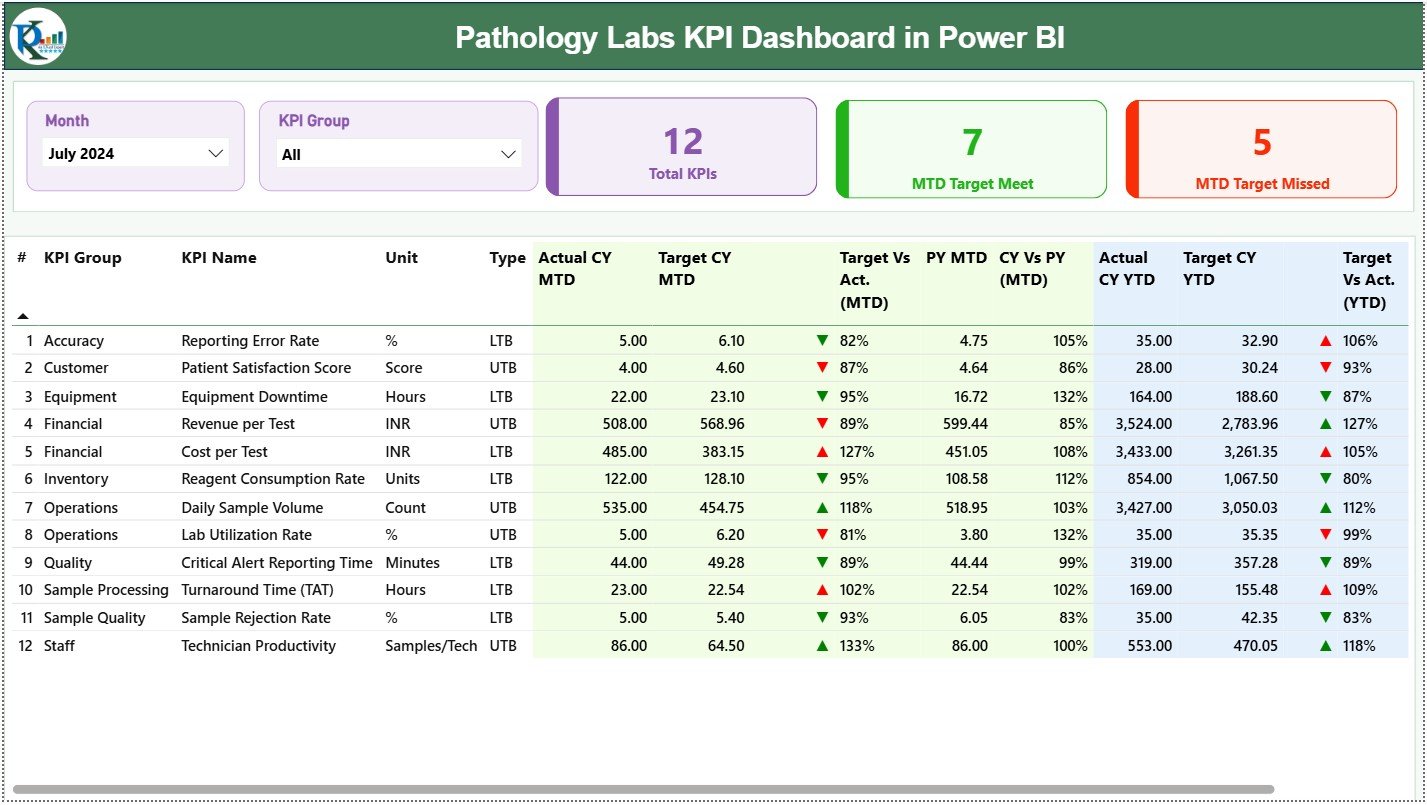Click the 12 Total KPIs card

tap(682, 147)
